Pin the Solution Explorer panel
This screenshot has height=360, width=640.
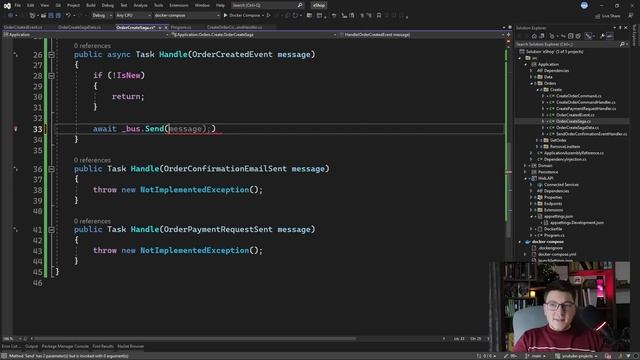tap(620, 28)
